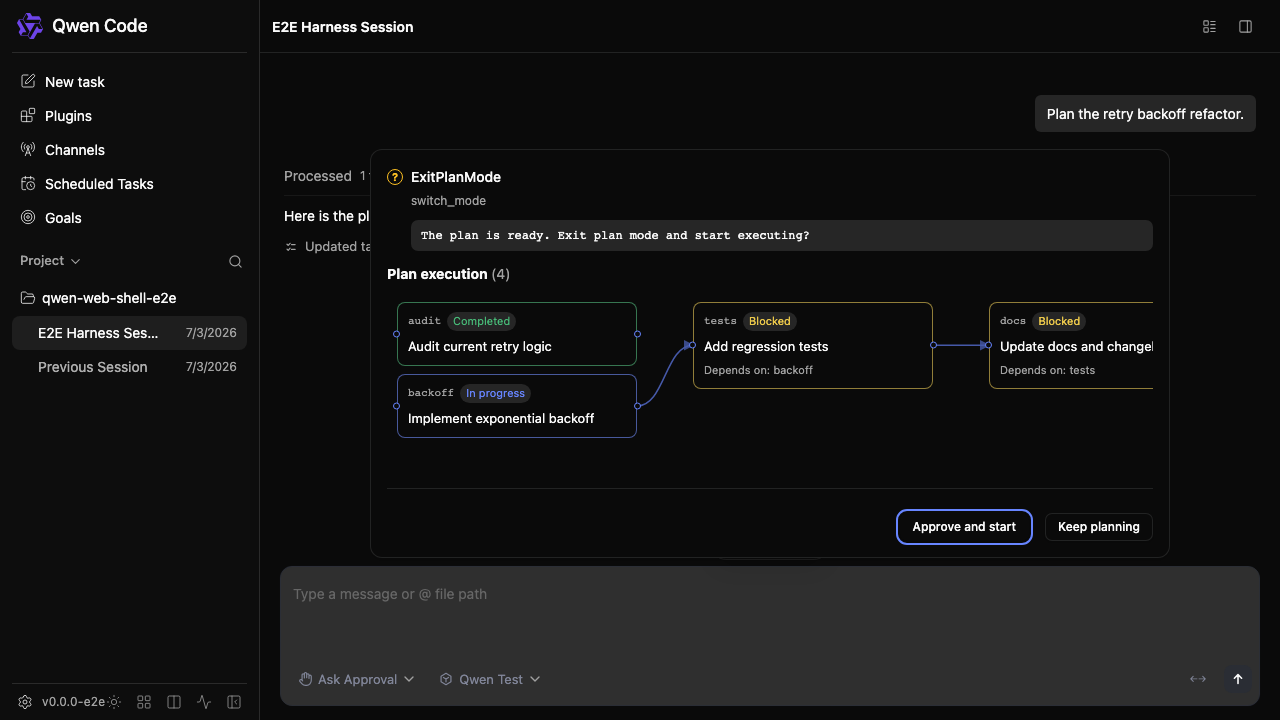This screenshot has width=1280, height=720.
Task: Open the Previous Session item
Action: pyautogui.click(x=129, y=367)
